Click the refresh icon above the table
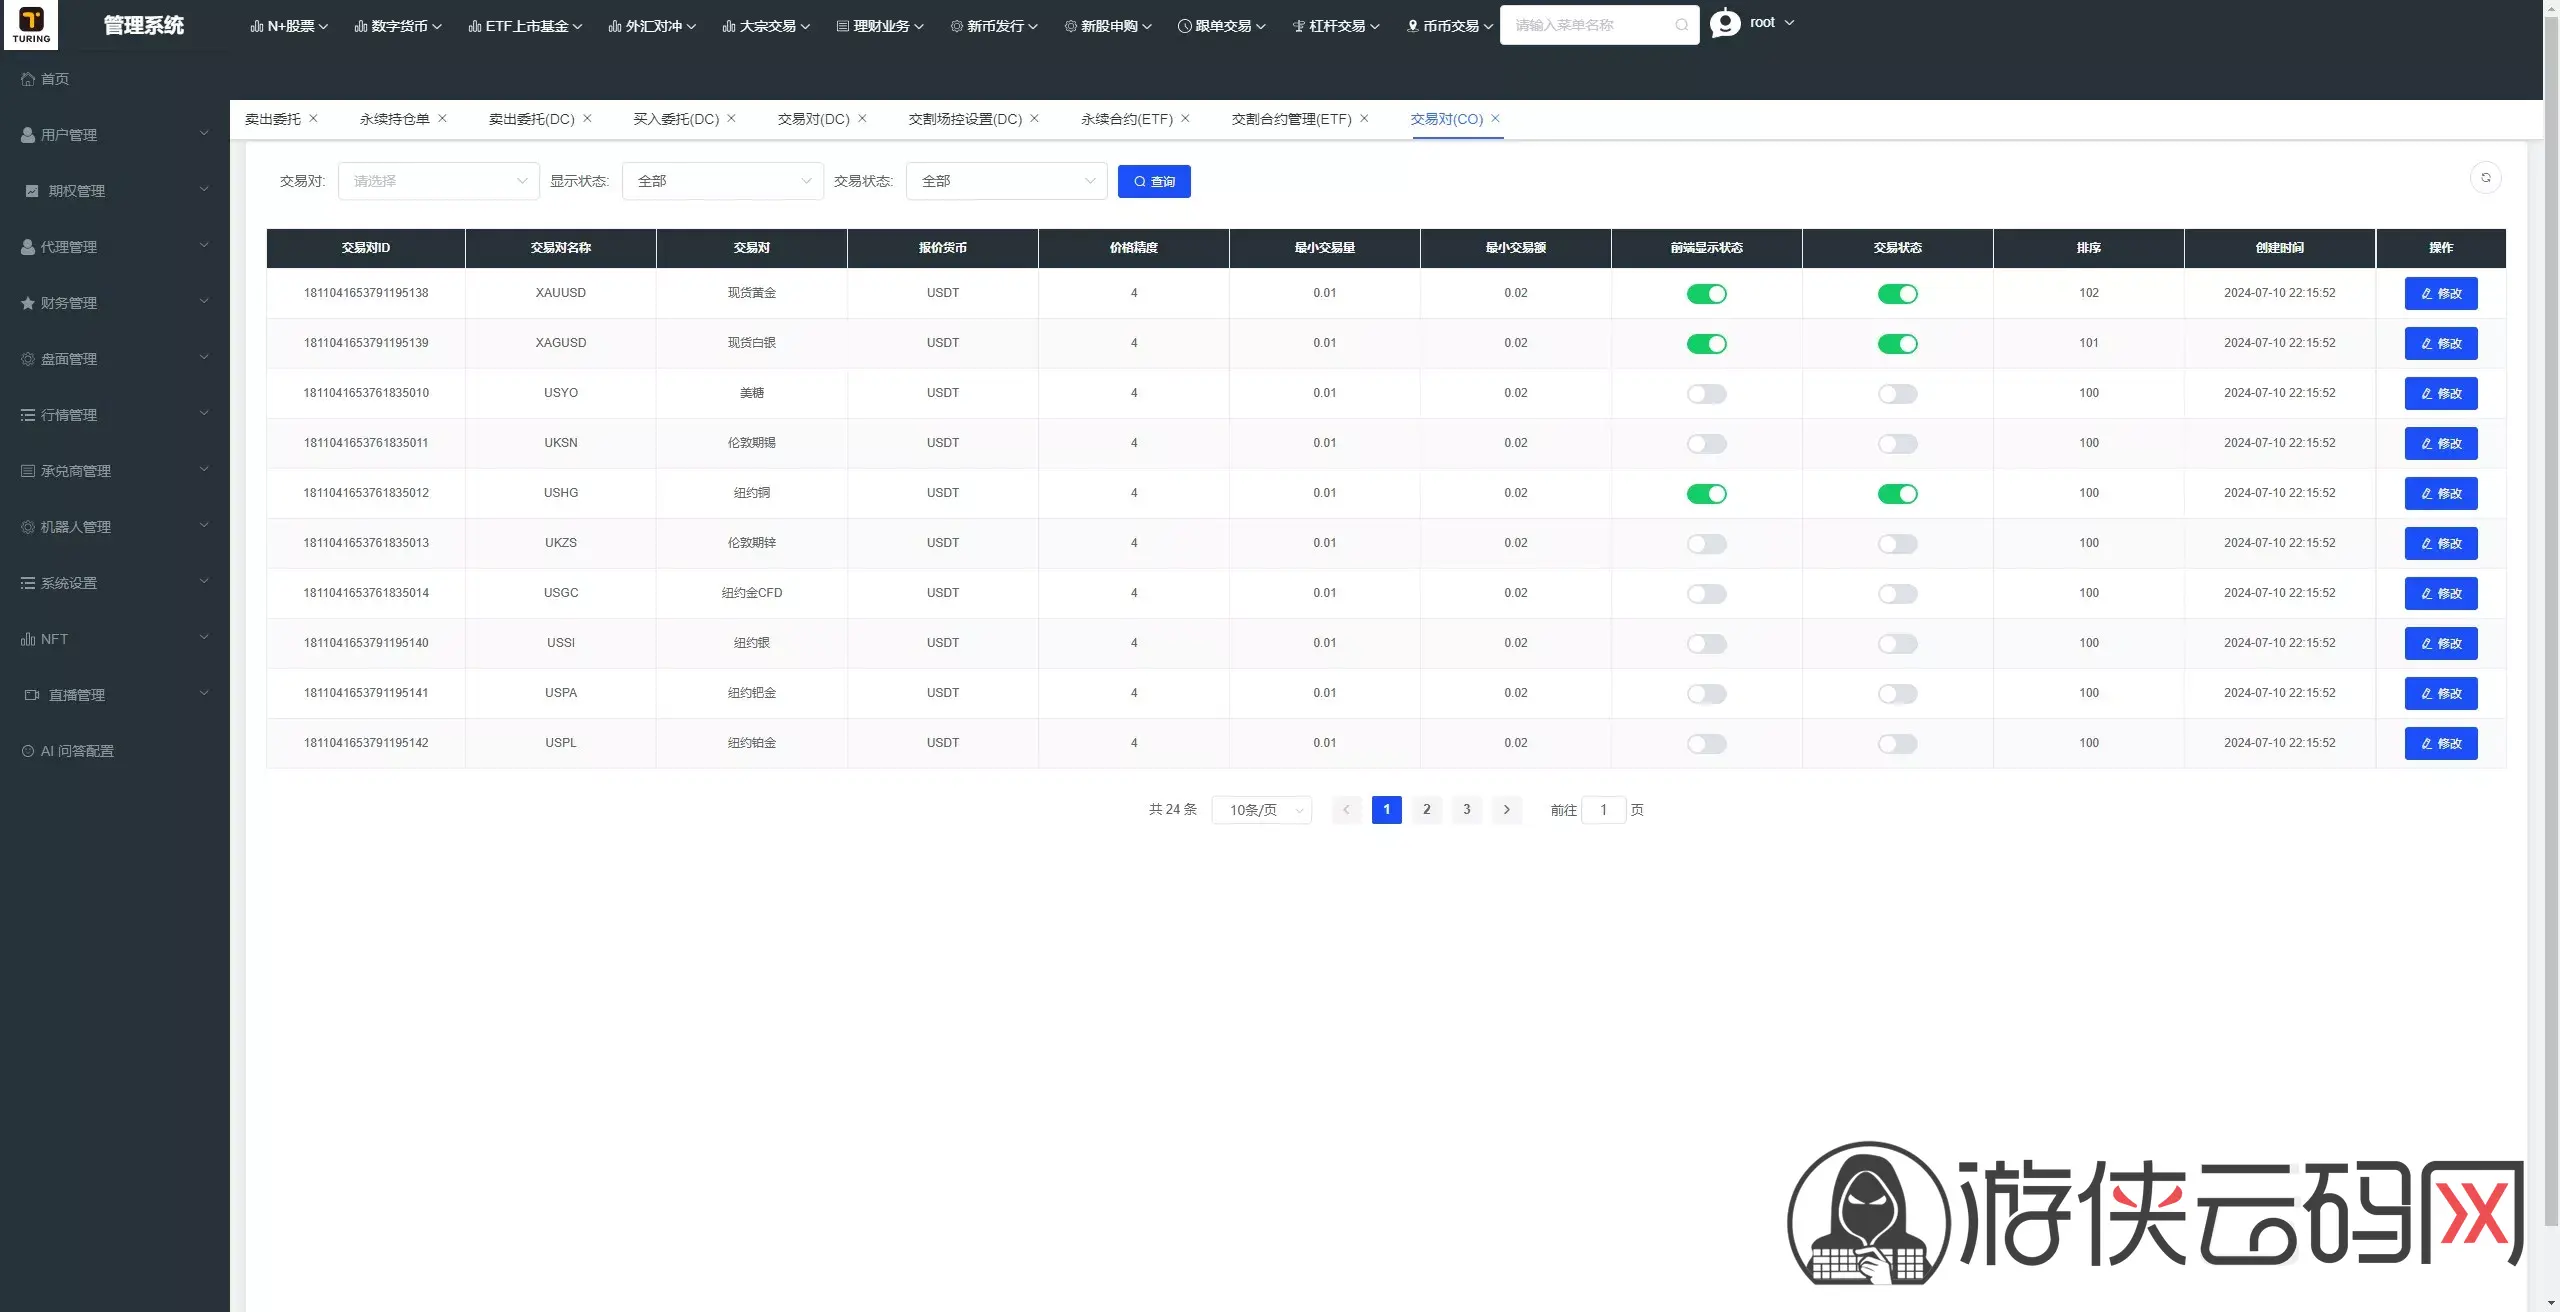This screenshot has height=1312, width=2560. pyautogui.click(x=2485, y=178)
